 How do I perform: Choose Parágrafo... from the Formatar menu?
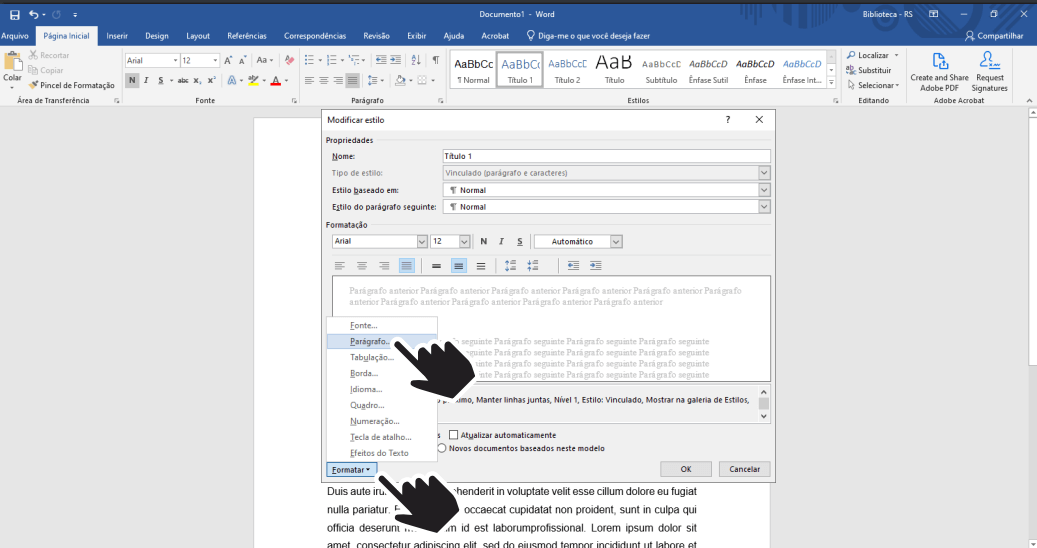coord(370,341)
